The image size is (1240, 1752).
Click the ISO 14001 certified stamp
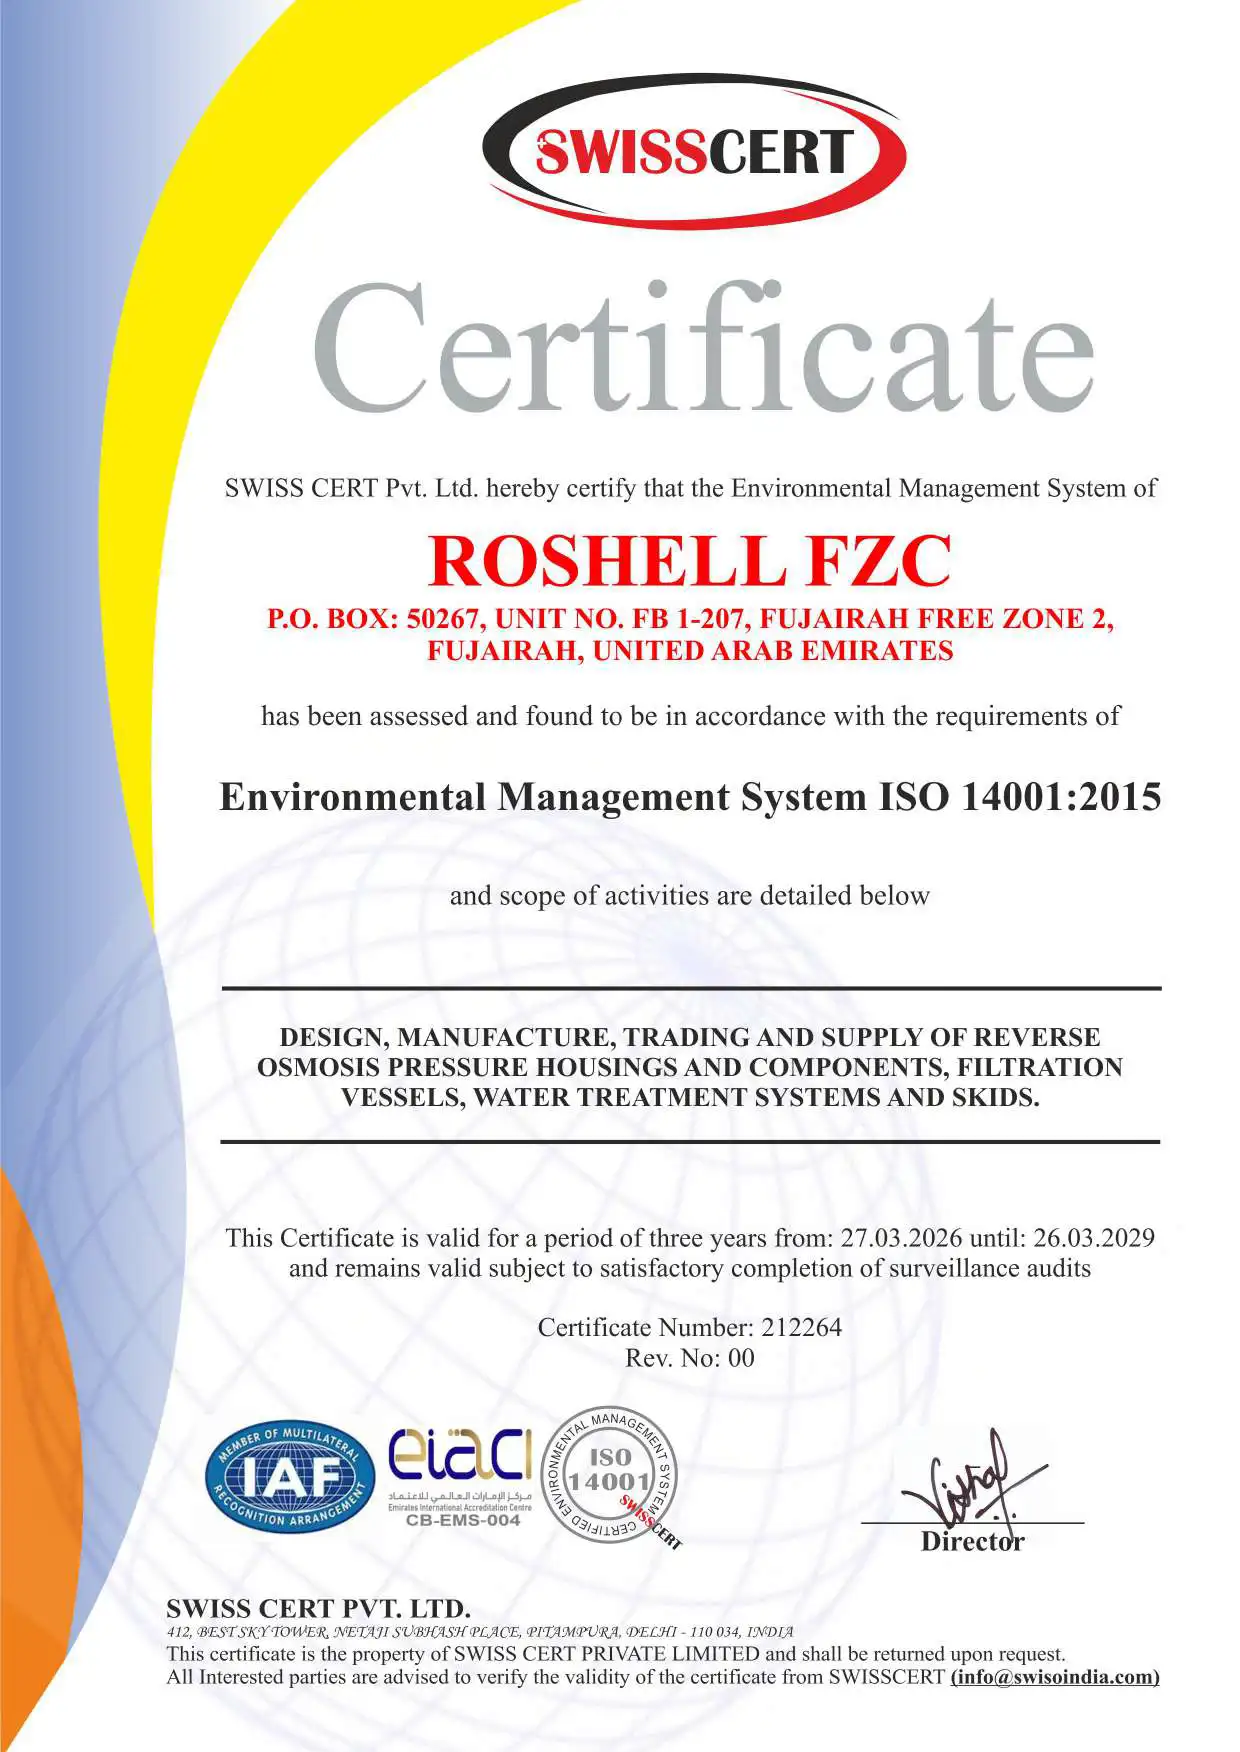pyautogui.click(x=613, y=1476)
